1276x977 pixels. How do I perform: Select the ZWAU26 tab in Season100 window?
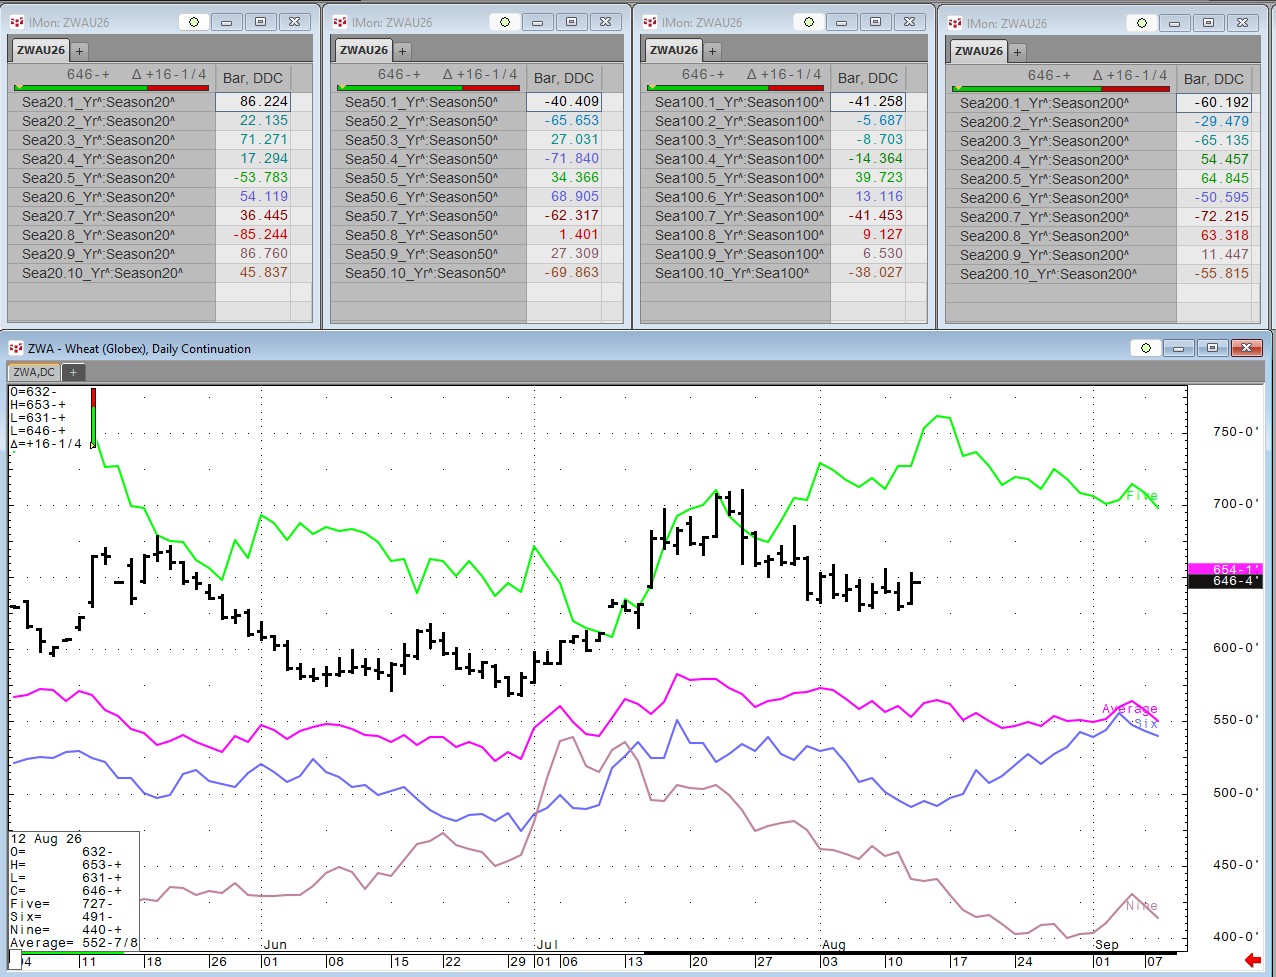[674, 50]
